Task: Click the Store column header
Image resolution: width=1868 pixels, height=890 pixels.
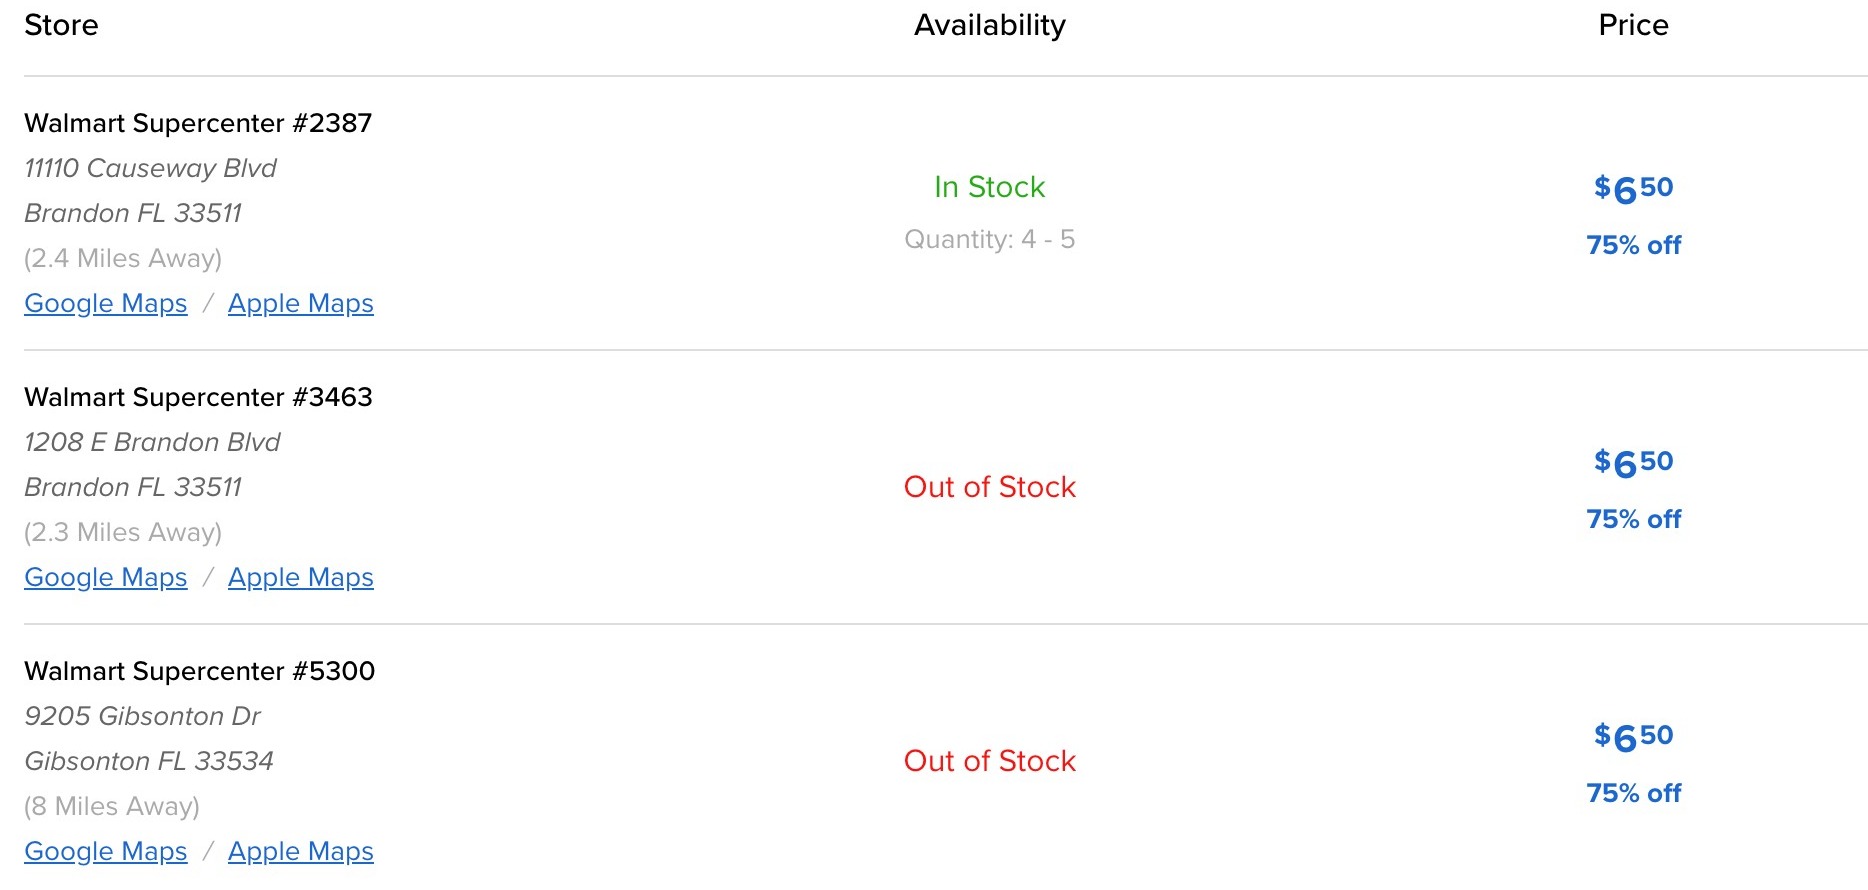Action: coord(61,25)
